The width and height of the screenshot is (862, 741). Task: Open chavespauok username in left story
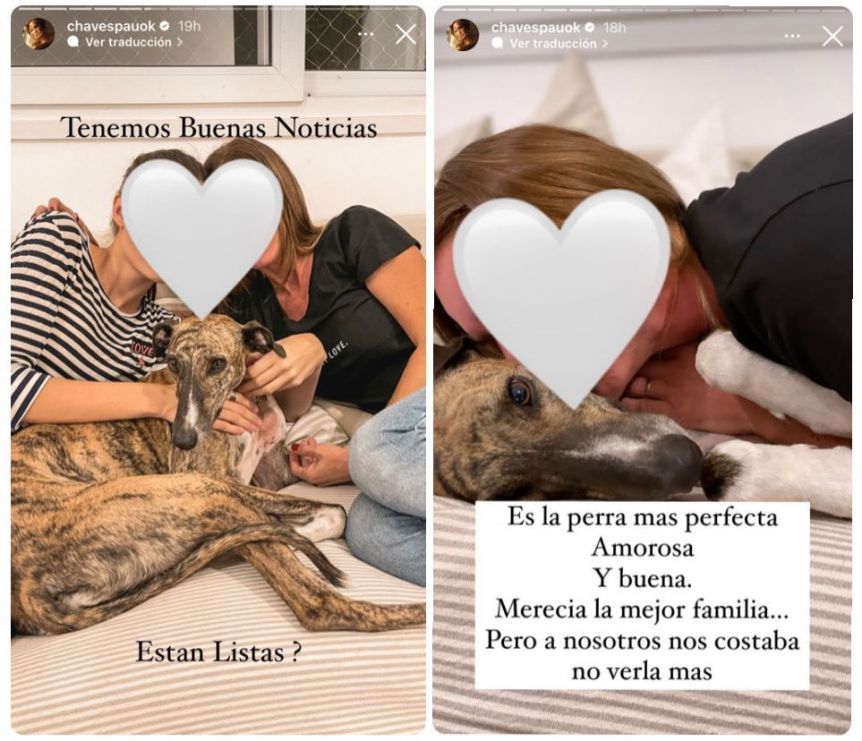[111, 26]
